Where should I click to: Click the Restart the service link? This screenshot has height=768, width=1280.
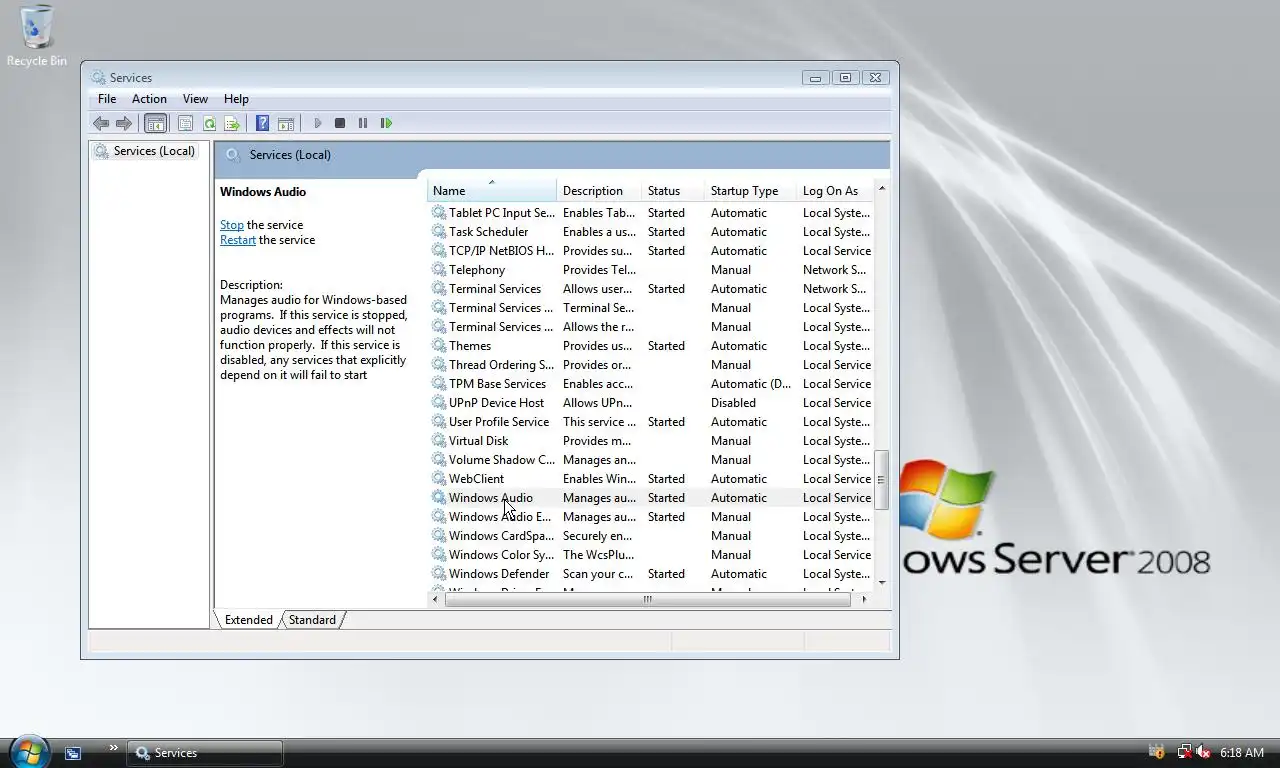pos(238,240)
